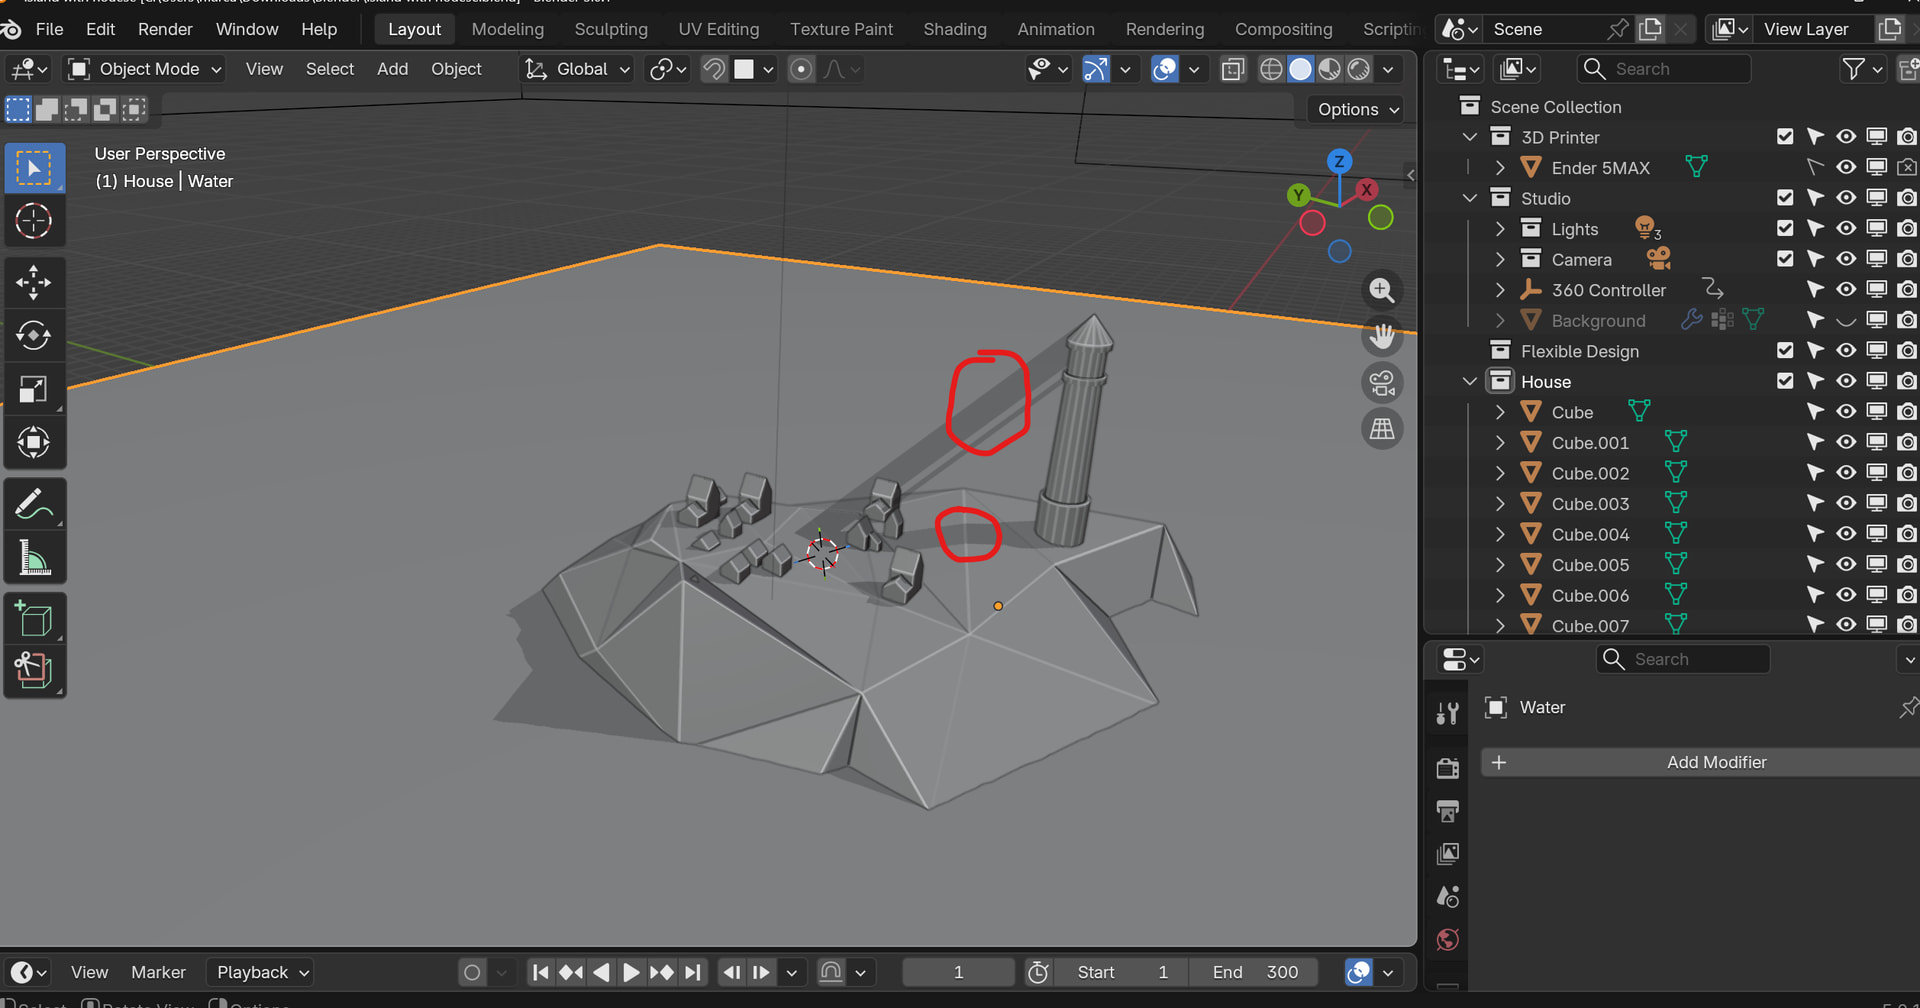The height and width of the screenshot is (1008, 1920).
Task: Toggle camera view in viewport
Action: (x=1382, y=383)
